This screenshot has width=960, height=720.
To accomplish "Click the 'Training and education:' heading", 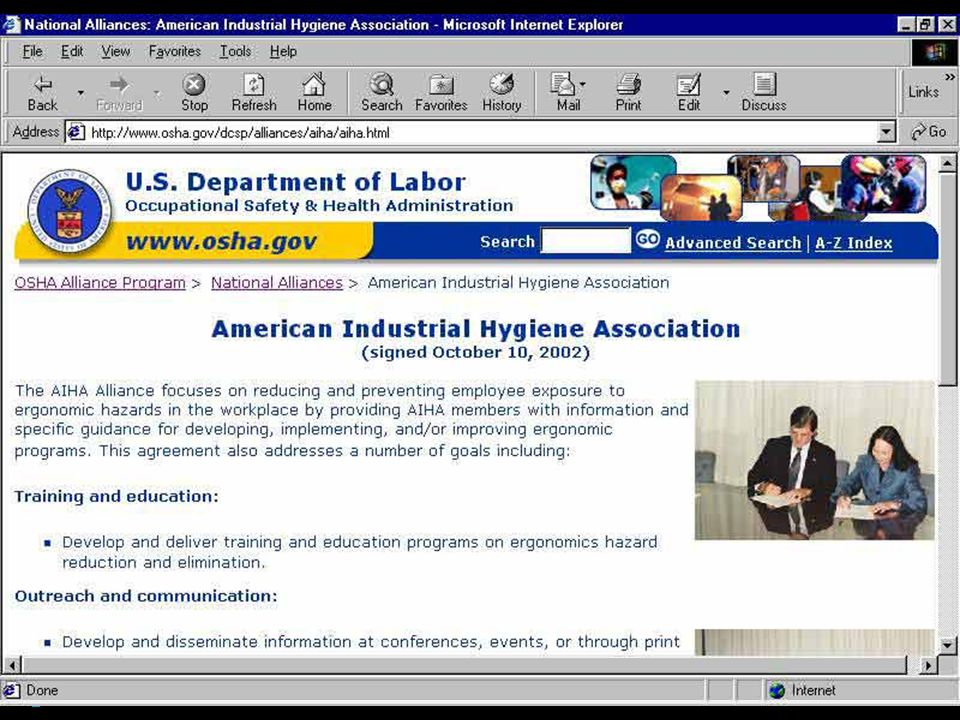I will 116,496.
